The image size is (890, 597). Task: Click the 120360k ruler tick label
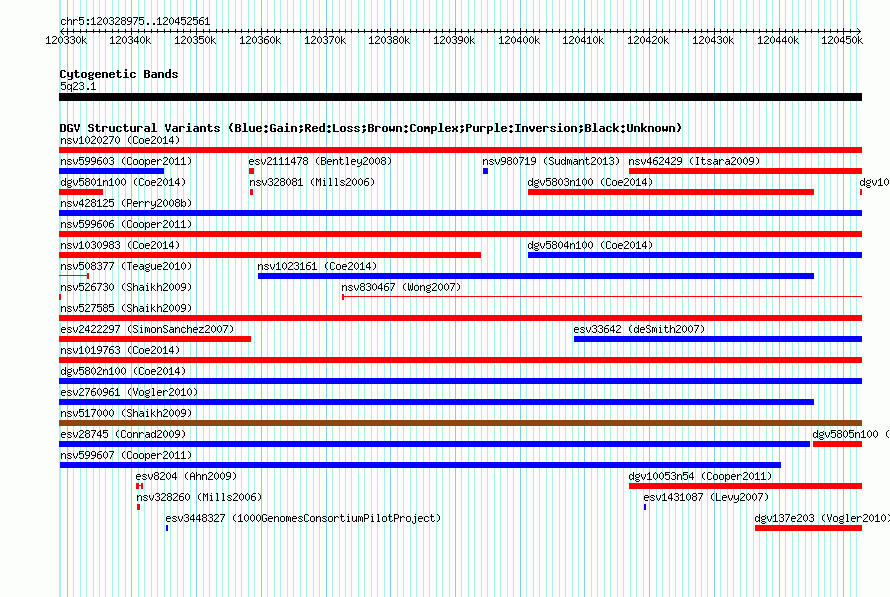pos(259,40)
